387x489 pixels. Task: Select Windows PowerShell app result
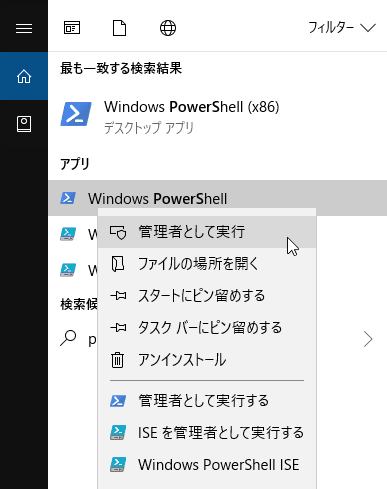pos(217,198)
